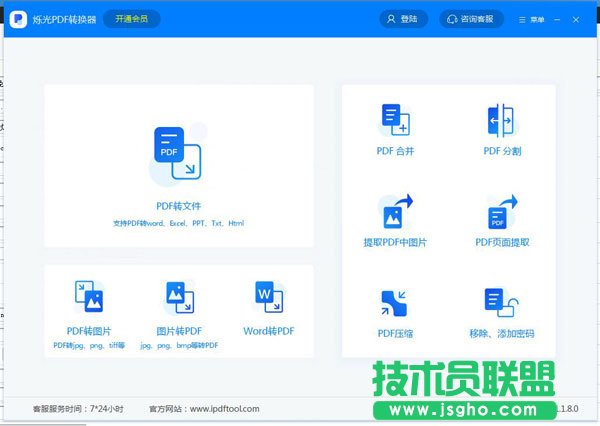
Task: Click the 图片转PDF label
Action: click(x=179, y=331)
